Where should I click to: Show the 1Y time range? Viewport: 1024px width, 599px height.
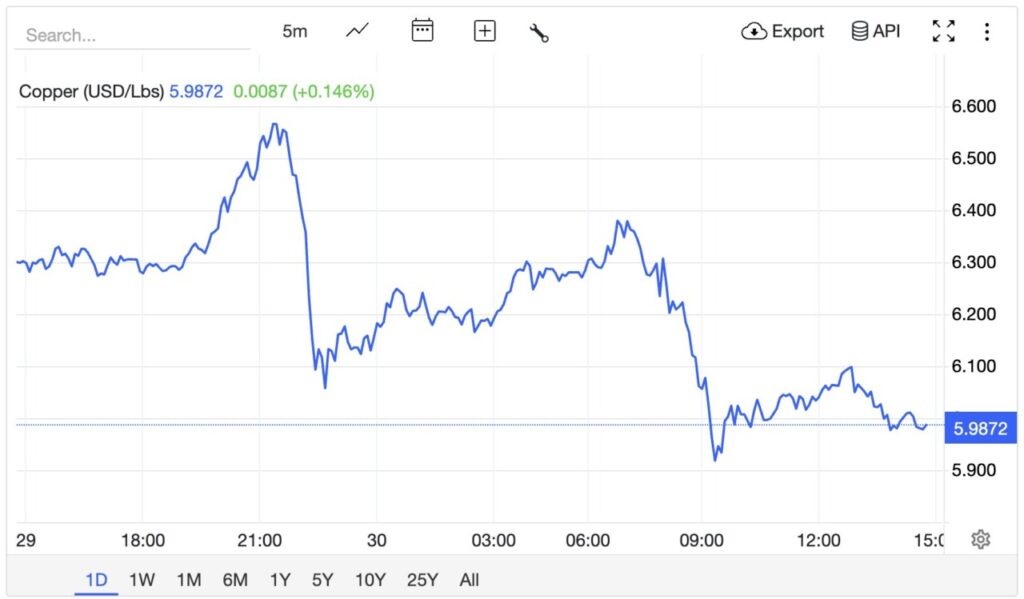coord(280,580)
